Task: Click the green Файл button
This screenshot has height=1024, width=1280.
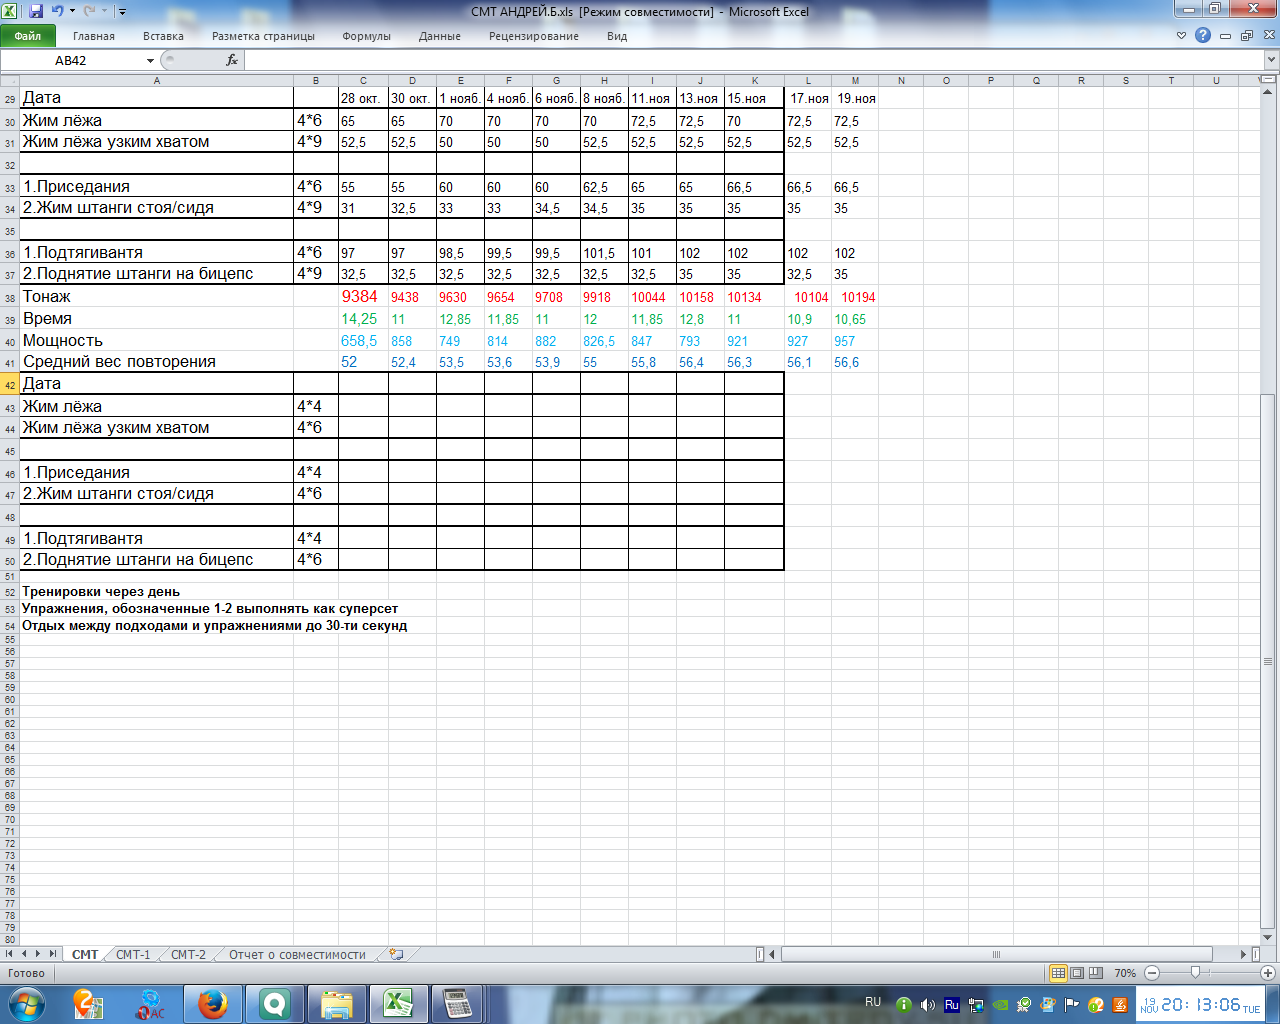Action: coord(28,36)
